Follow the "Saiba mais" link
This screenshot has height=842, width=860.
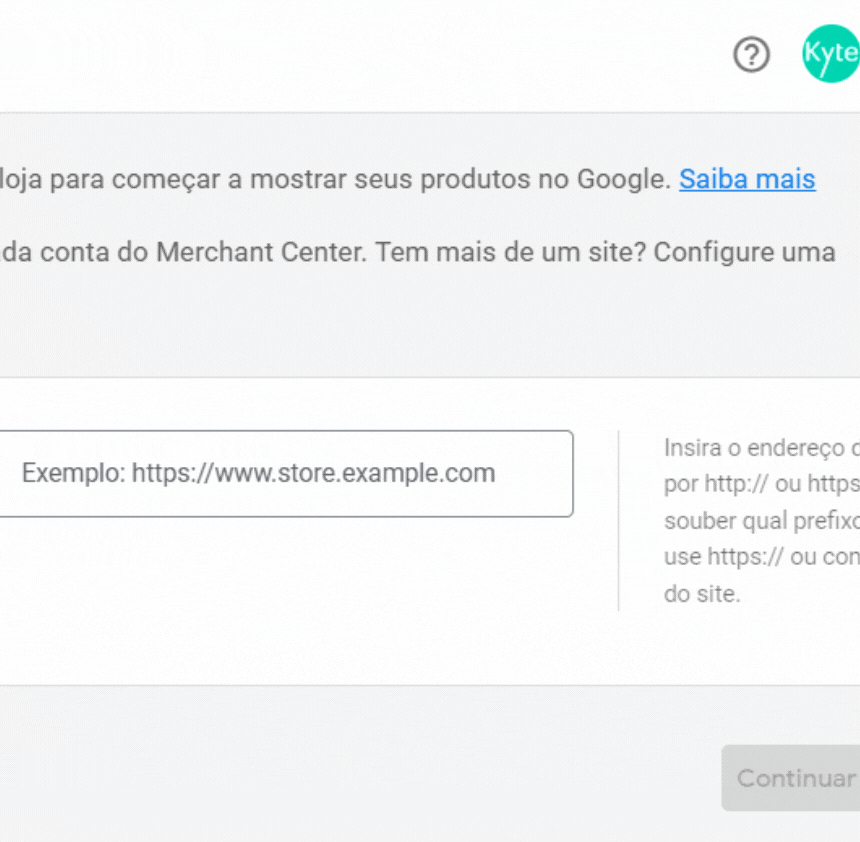747,179
